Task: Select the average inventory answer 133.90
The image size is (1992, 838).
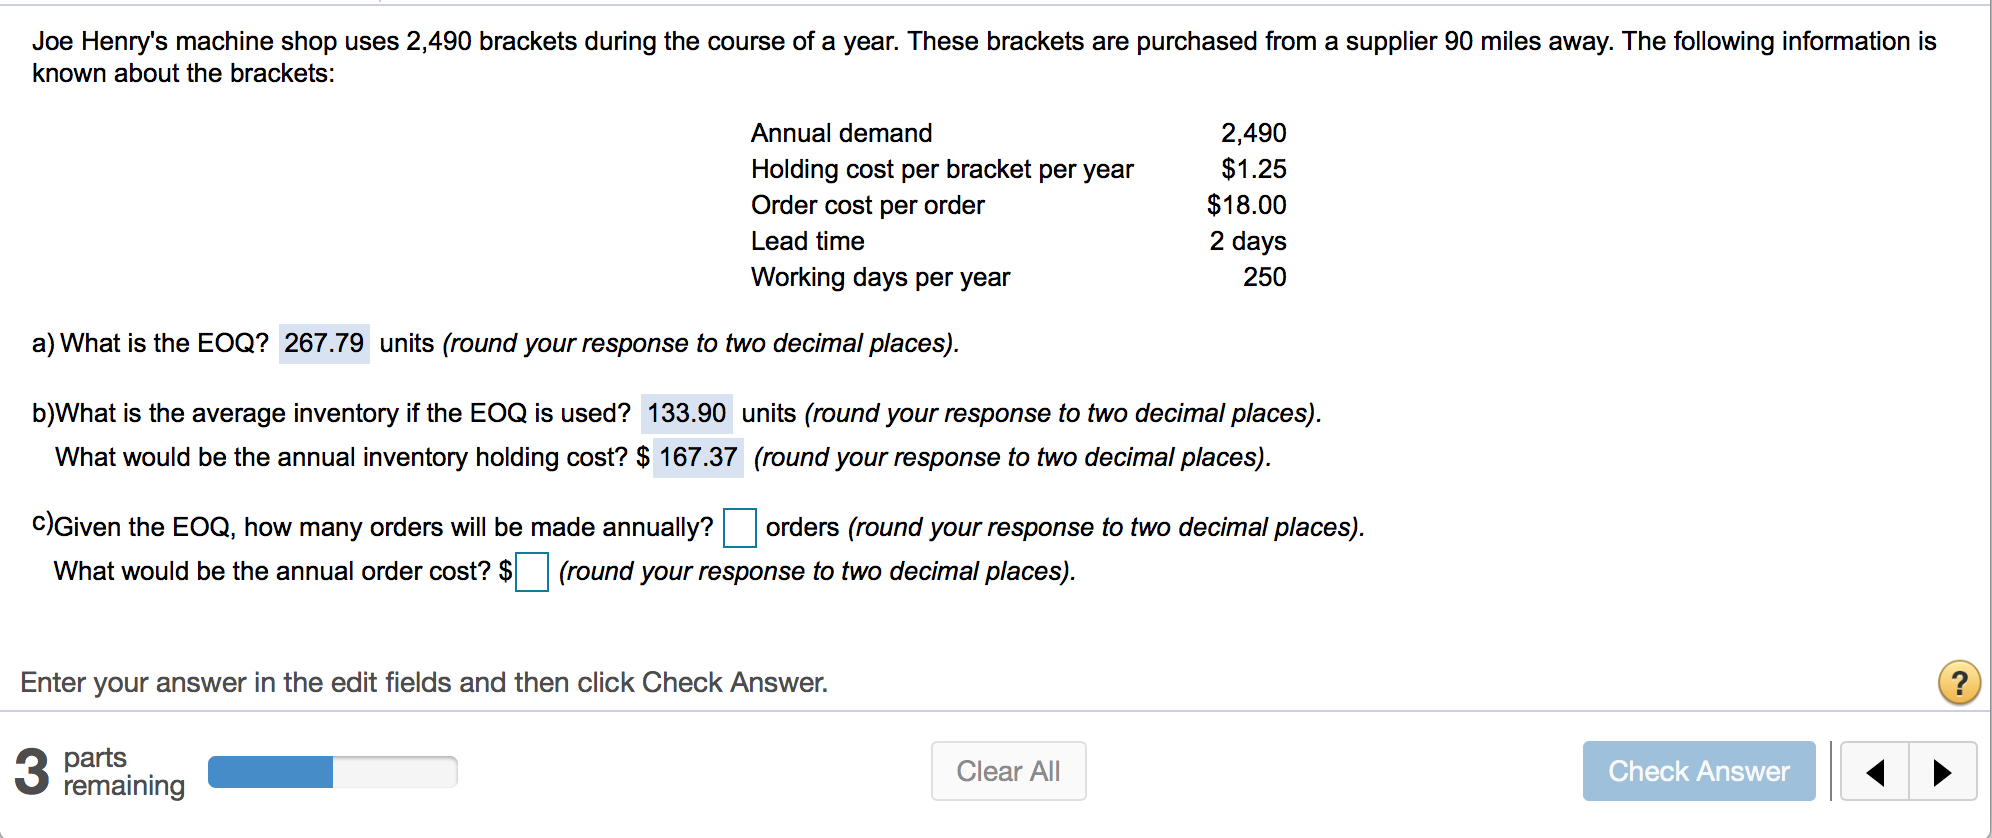Action: point(686,413)
